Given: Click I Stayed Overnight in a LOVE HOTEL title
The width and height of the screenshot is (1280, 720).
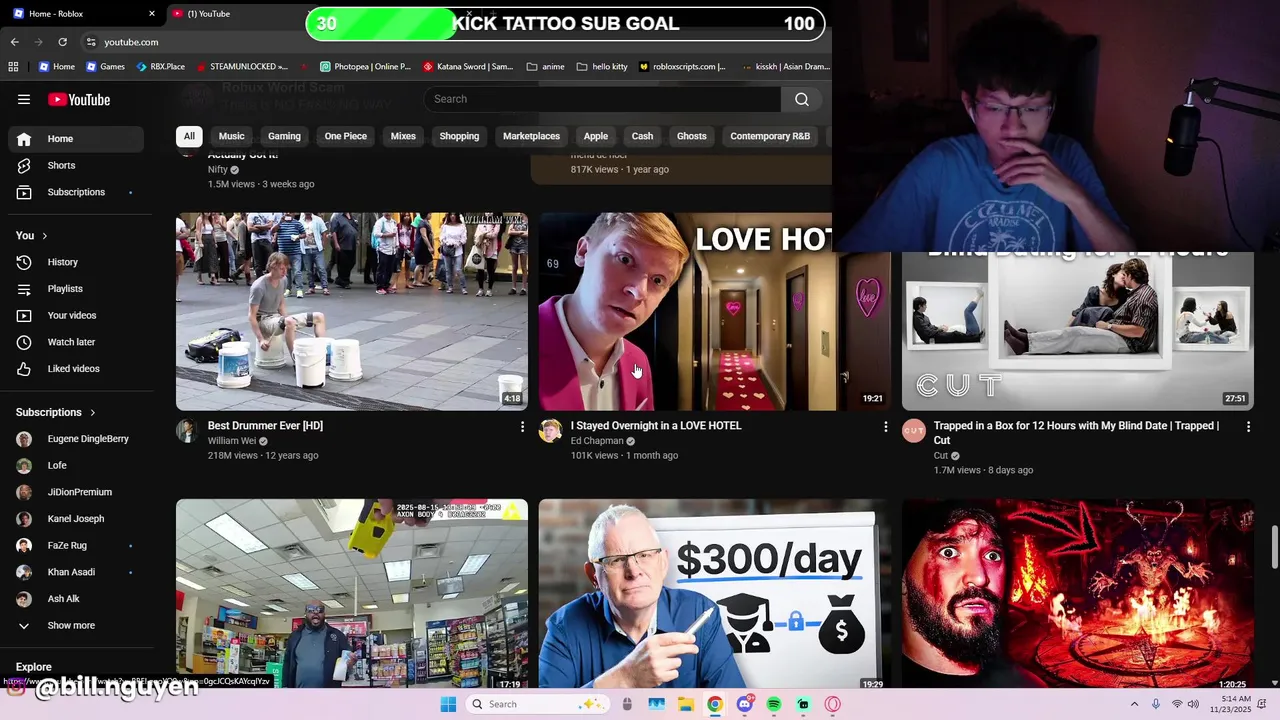Looking at the screenshot, I should click(656, 426).
